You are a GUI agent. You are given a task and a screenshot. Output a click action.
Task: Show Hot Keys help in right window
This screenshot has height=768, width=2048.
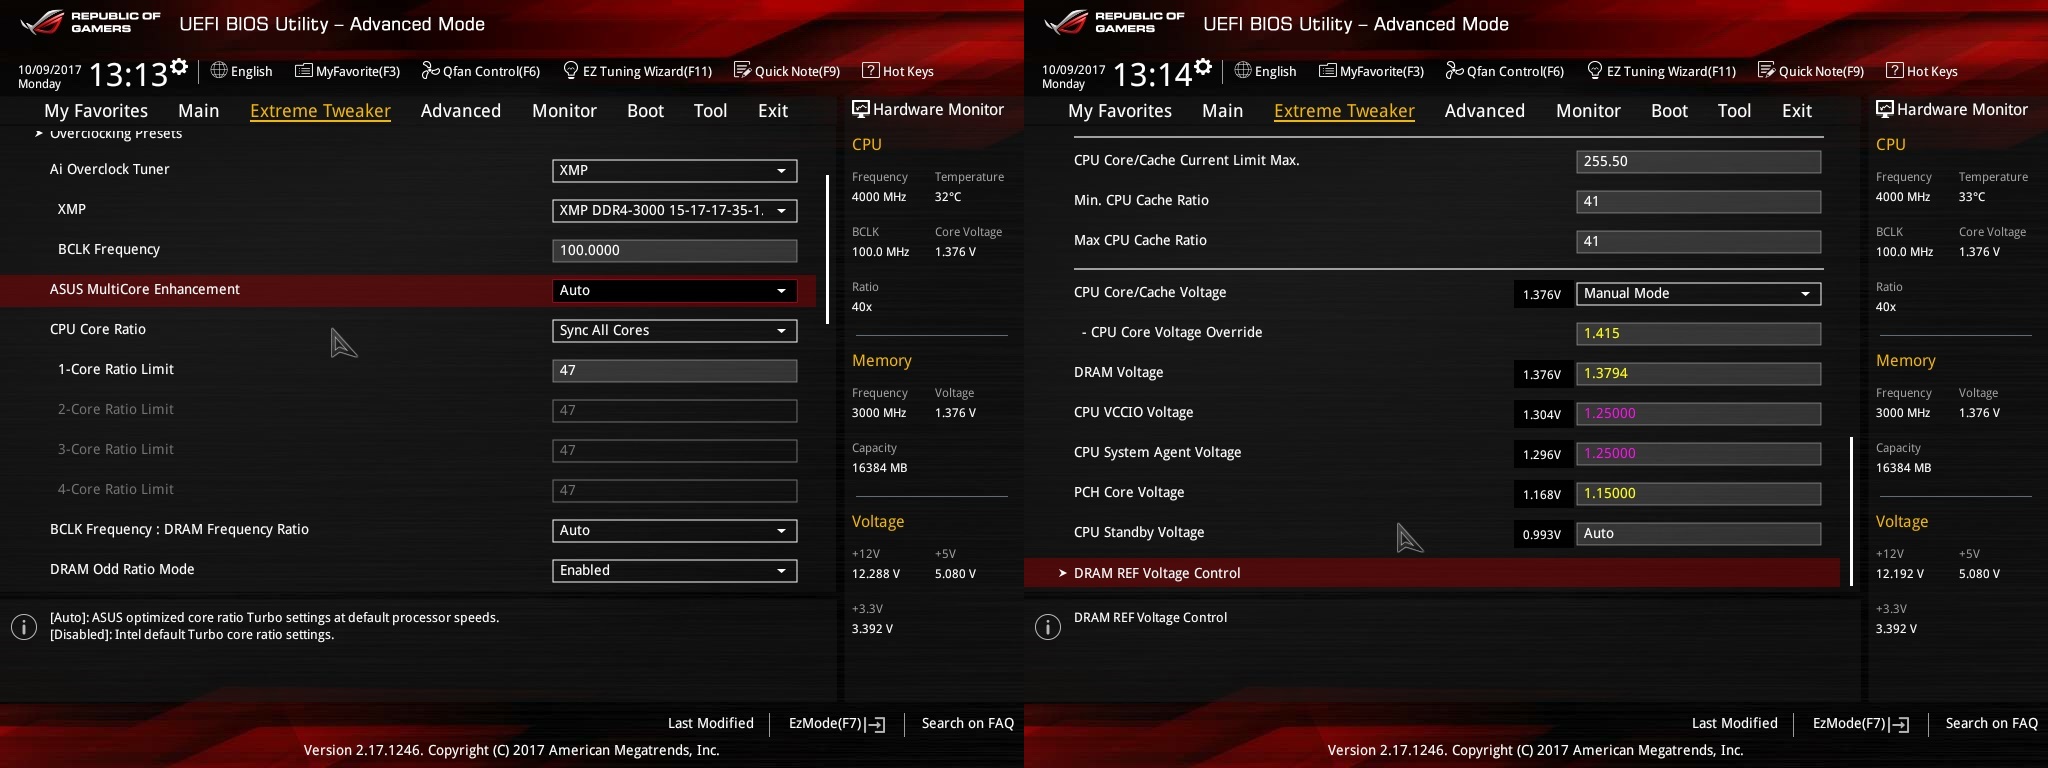pos(1922,71)
